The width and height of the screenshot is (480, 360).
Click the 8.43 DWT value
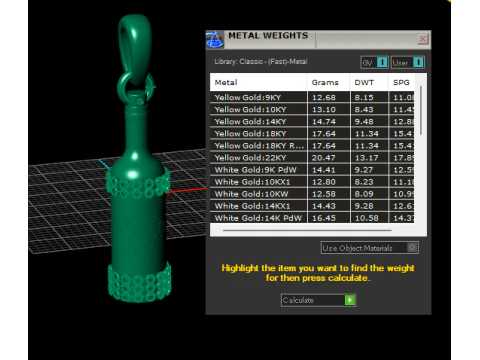click(x=364, y=109)
